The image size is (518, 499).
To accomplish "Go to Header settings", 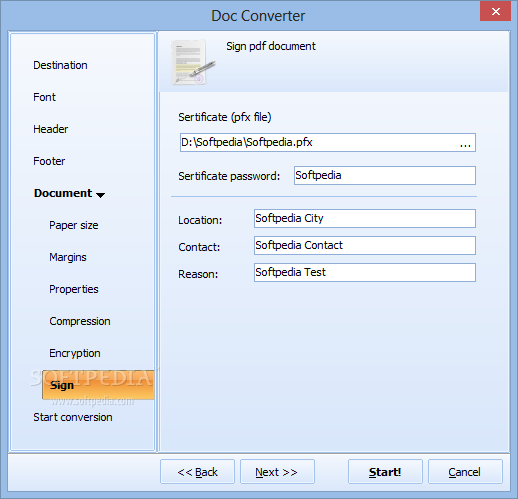I will [x=50, y=129].
